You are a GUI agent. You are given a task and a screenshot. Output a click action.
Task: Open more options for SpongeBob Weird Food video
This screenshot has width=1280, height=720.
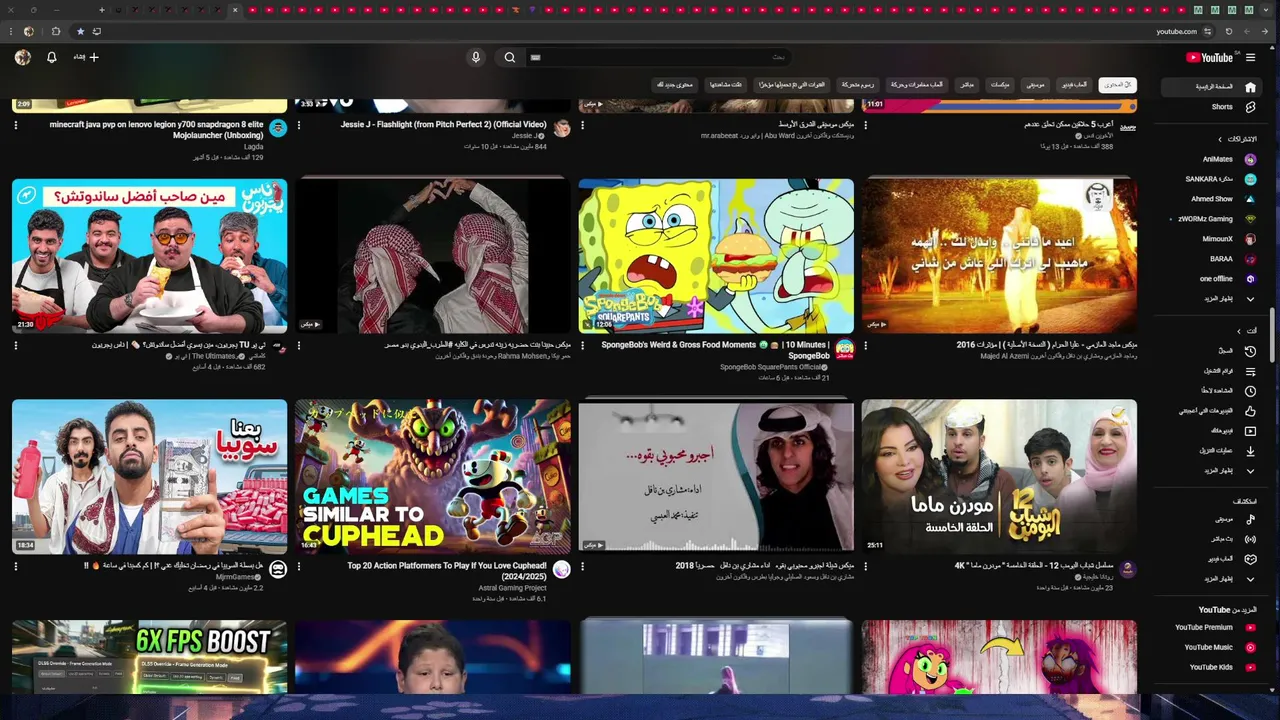point(582,346)
